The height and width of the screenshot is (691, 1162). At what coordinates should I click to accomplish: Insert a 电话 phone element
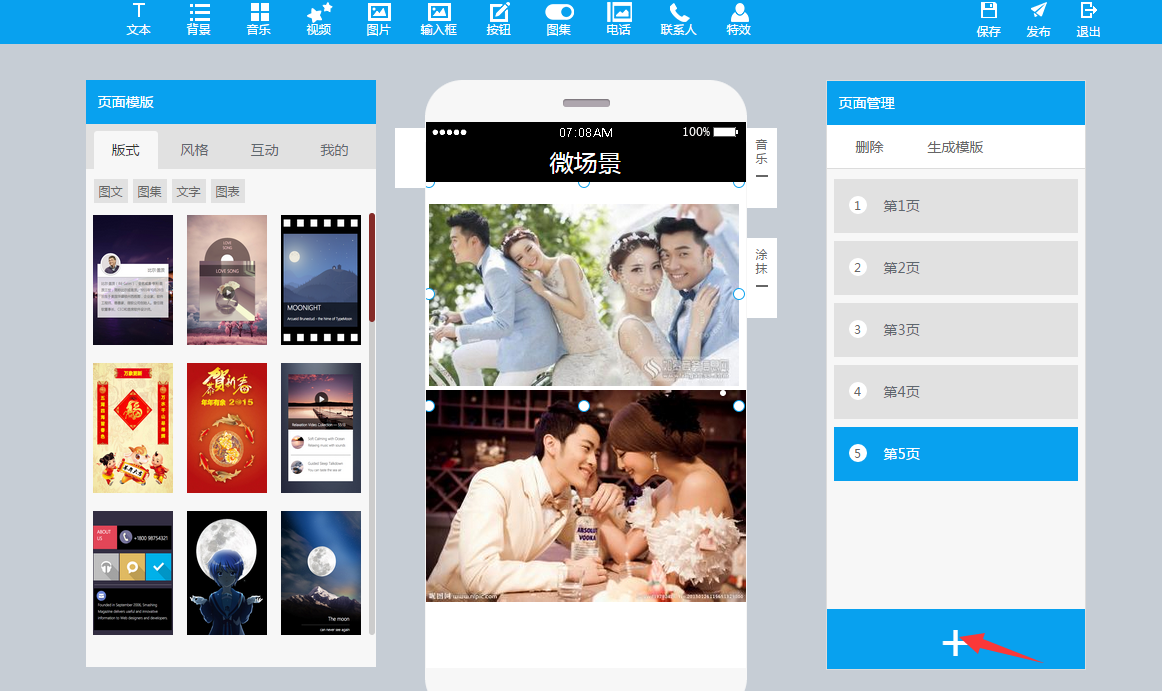[x=619, y=19]
